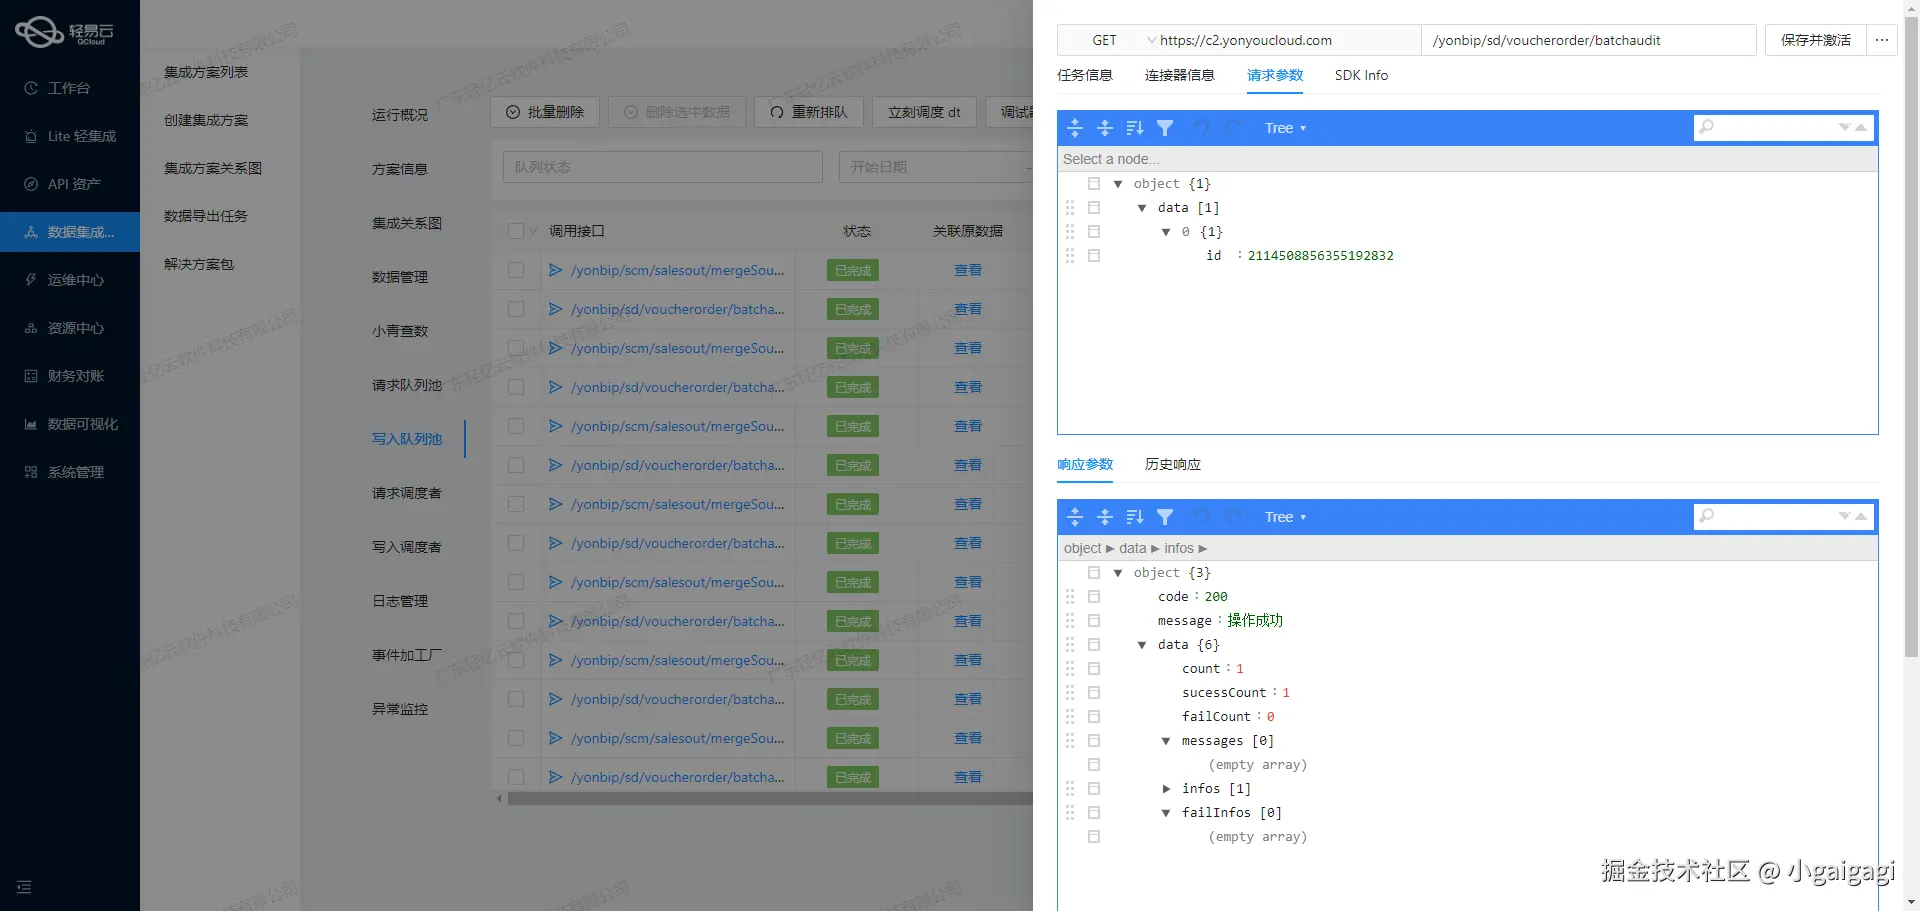This screenshot has width=1920, height=911.
Task: Click the host URL input field
Action: pos(1289,40)
